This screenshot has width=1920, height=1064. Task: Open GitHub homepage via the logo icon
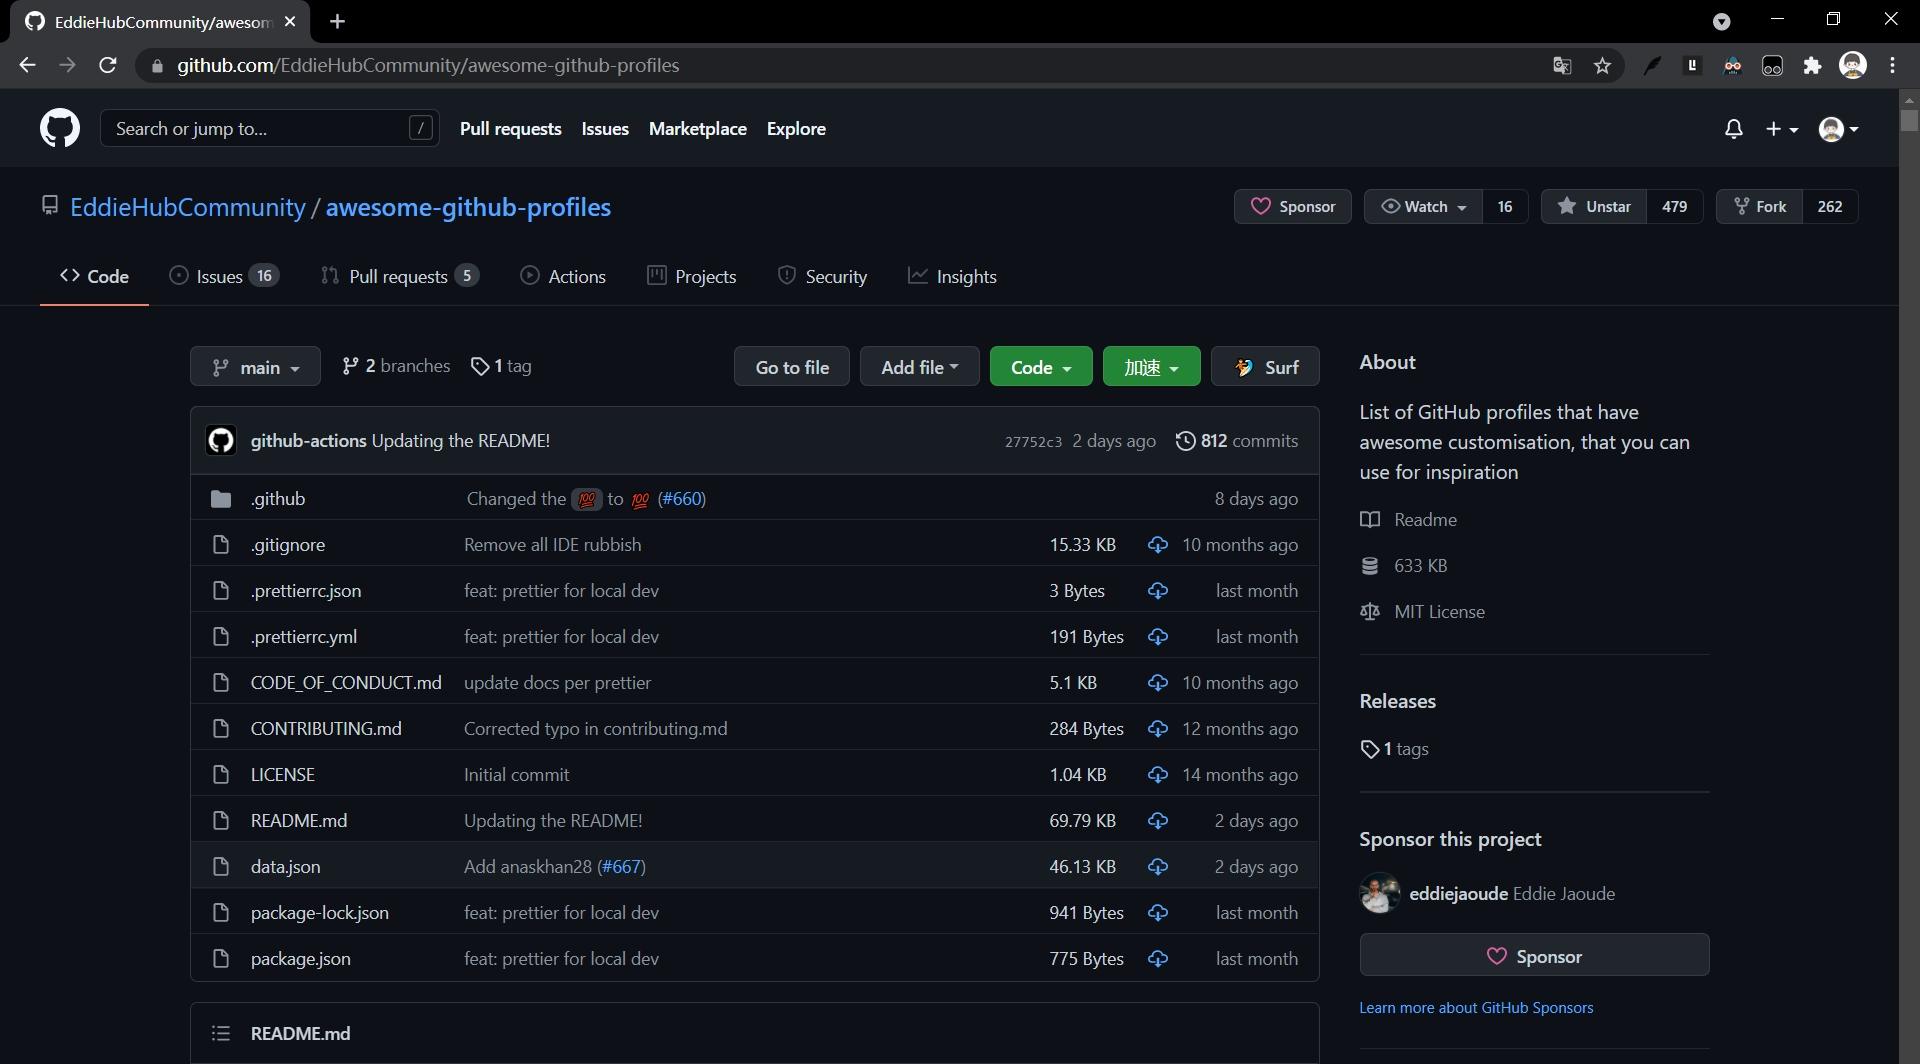pyautogui.click(x=60, y=128)
